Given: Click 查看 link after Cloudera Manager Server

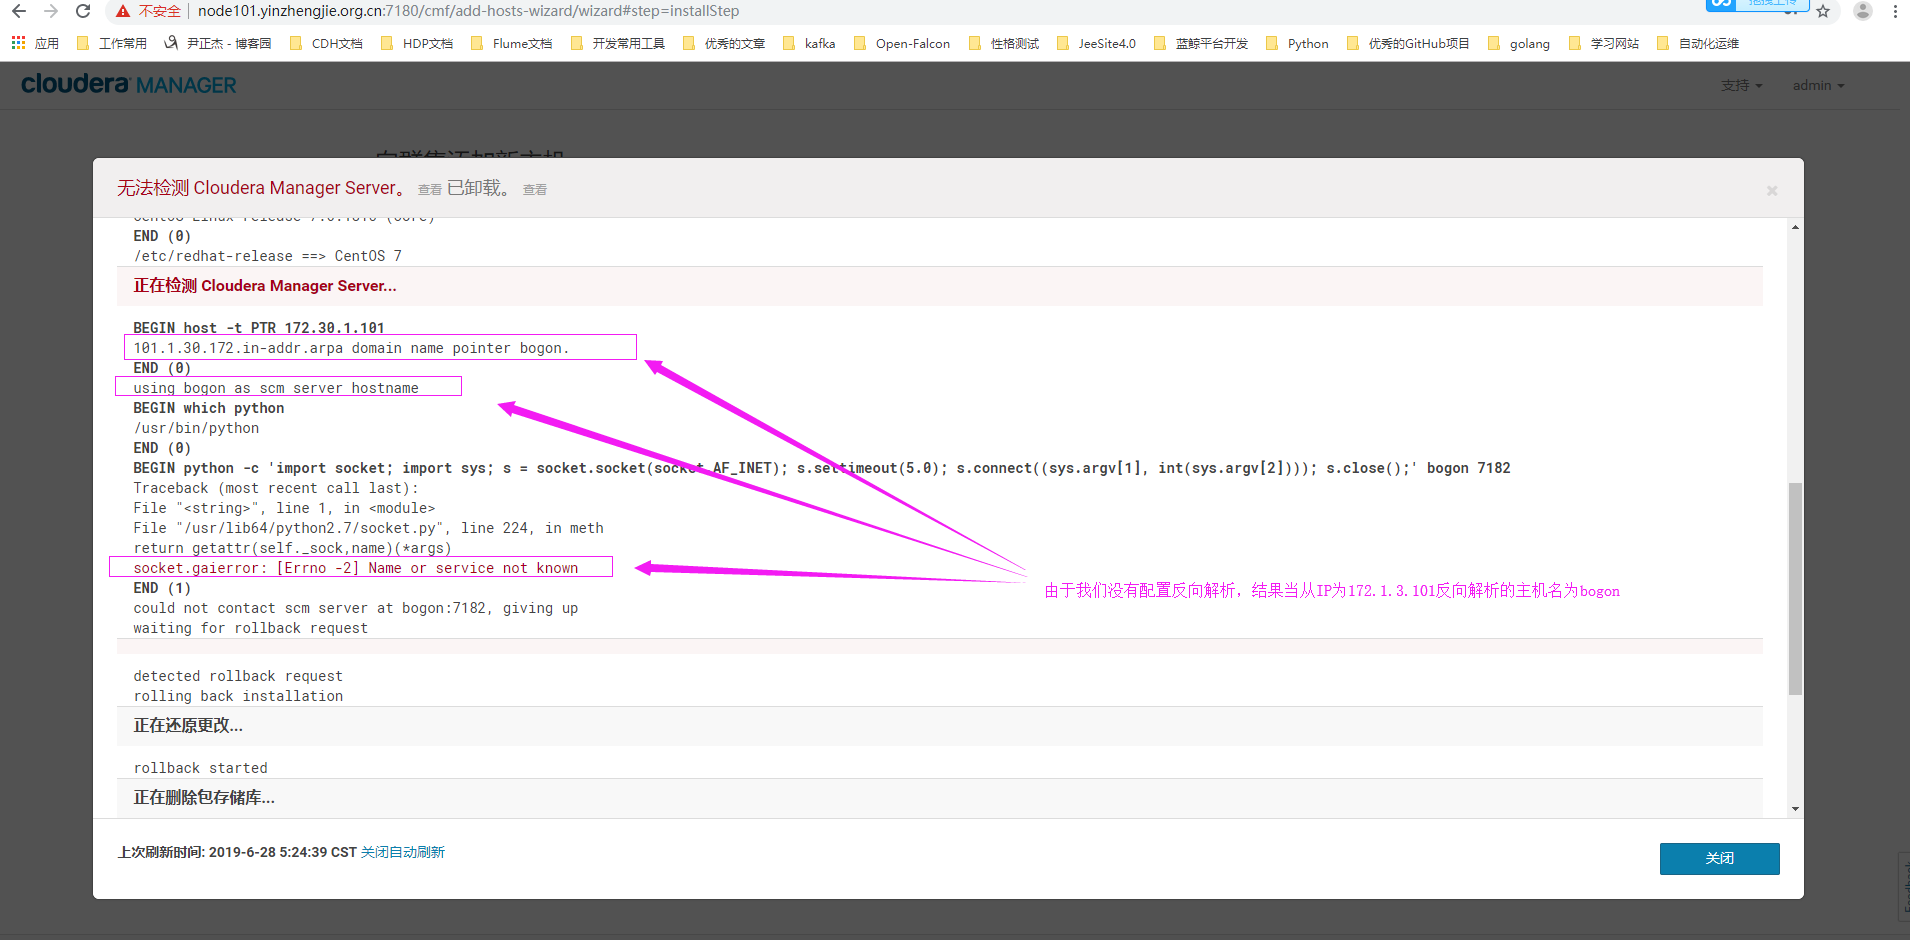Looking at the screenshot, I should click(429, 189).
